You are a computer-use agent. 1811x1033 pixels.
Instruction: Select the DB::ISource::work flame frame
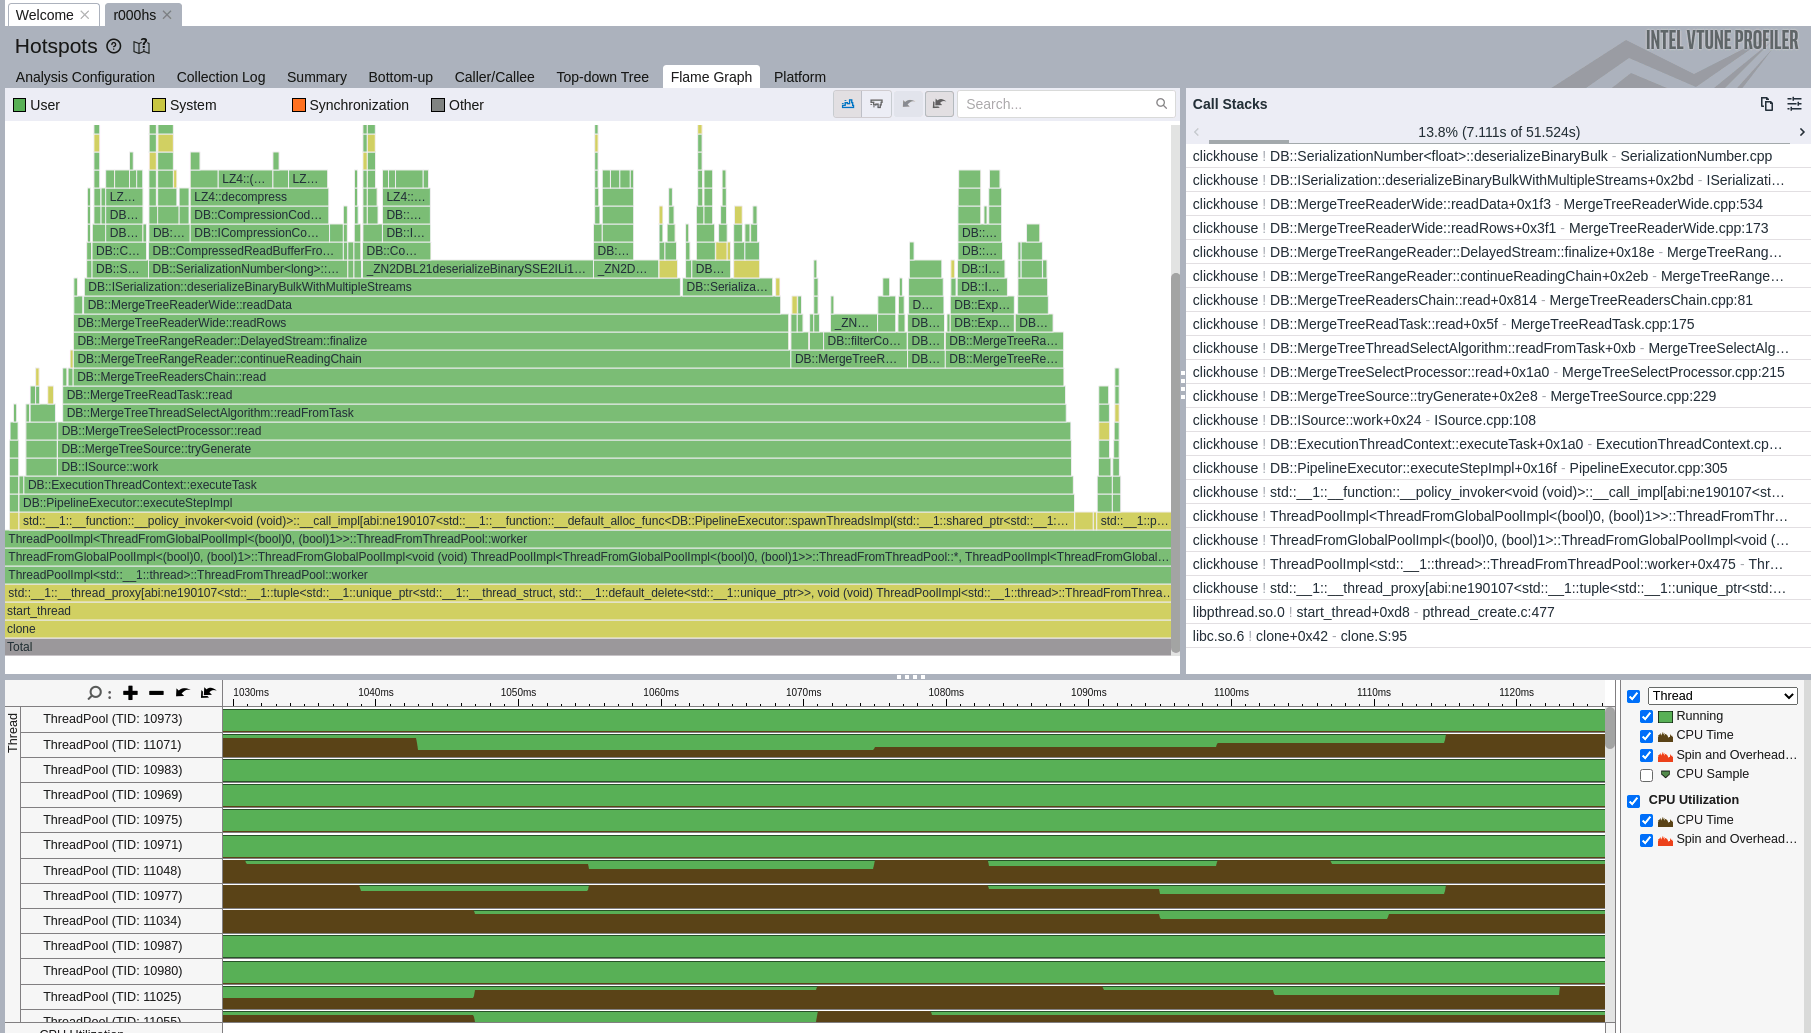point(564,467)
